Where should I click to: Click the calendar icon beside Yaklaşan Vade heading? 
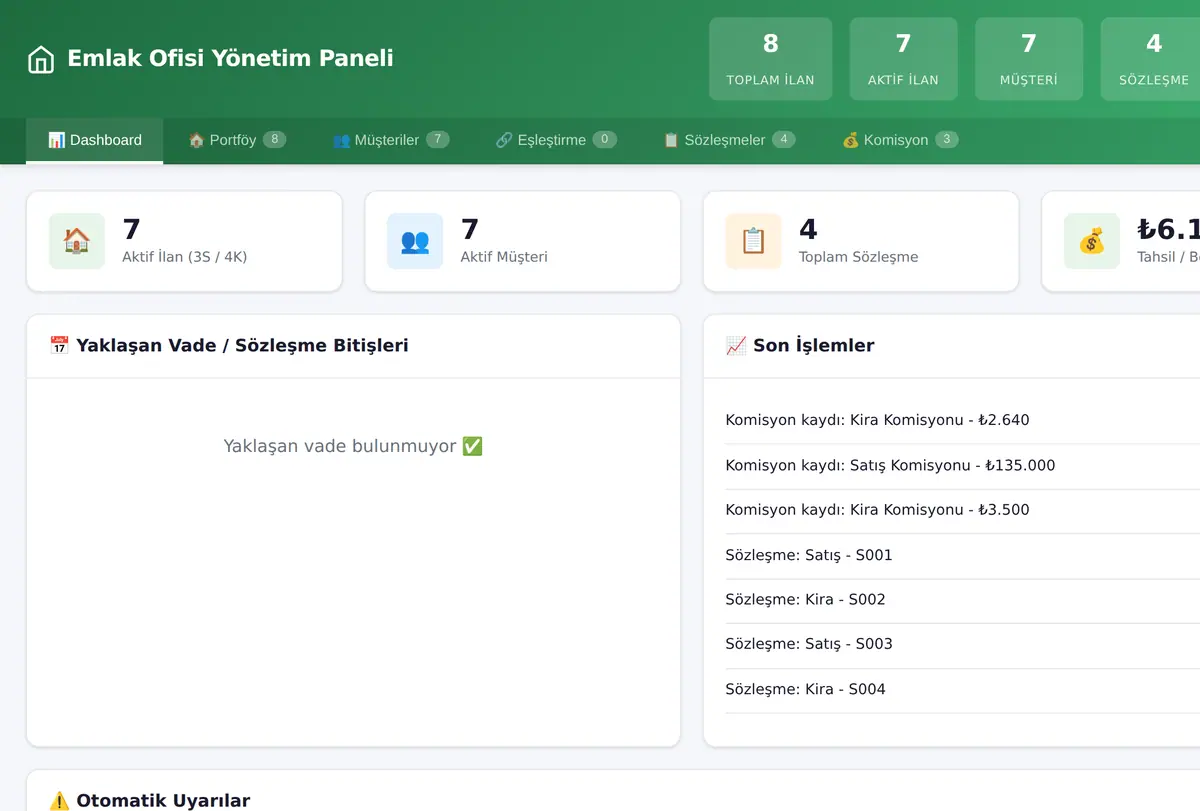(x=59, y=345)
